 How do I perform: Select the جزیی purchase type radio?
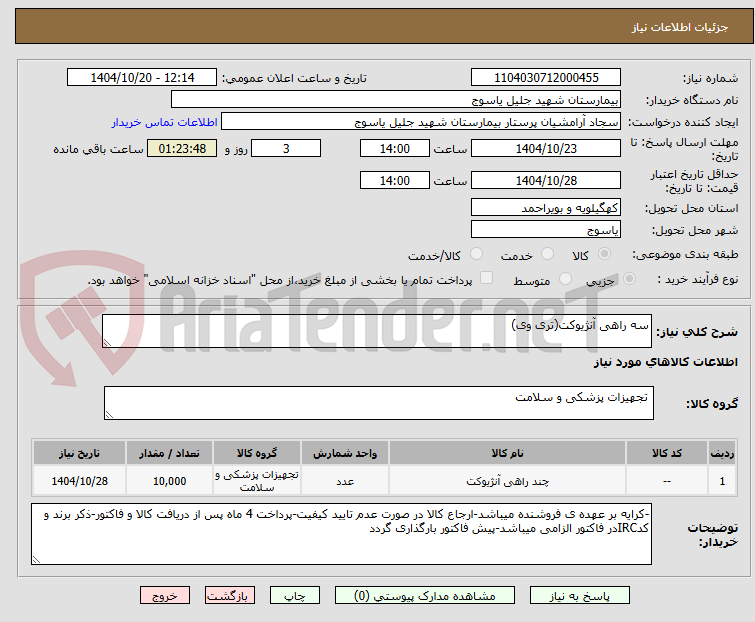pyautogui.click(x=629, y=279)
